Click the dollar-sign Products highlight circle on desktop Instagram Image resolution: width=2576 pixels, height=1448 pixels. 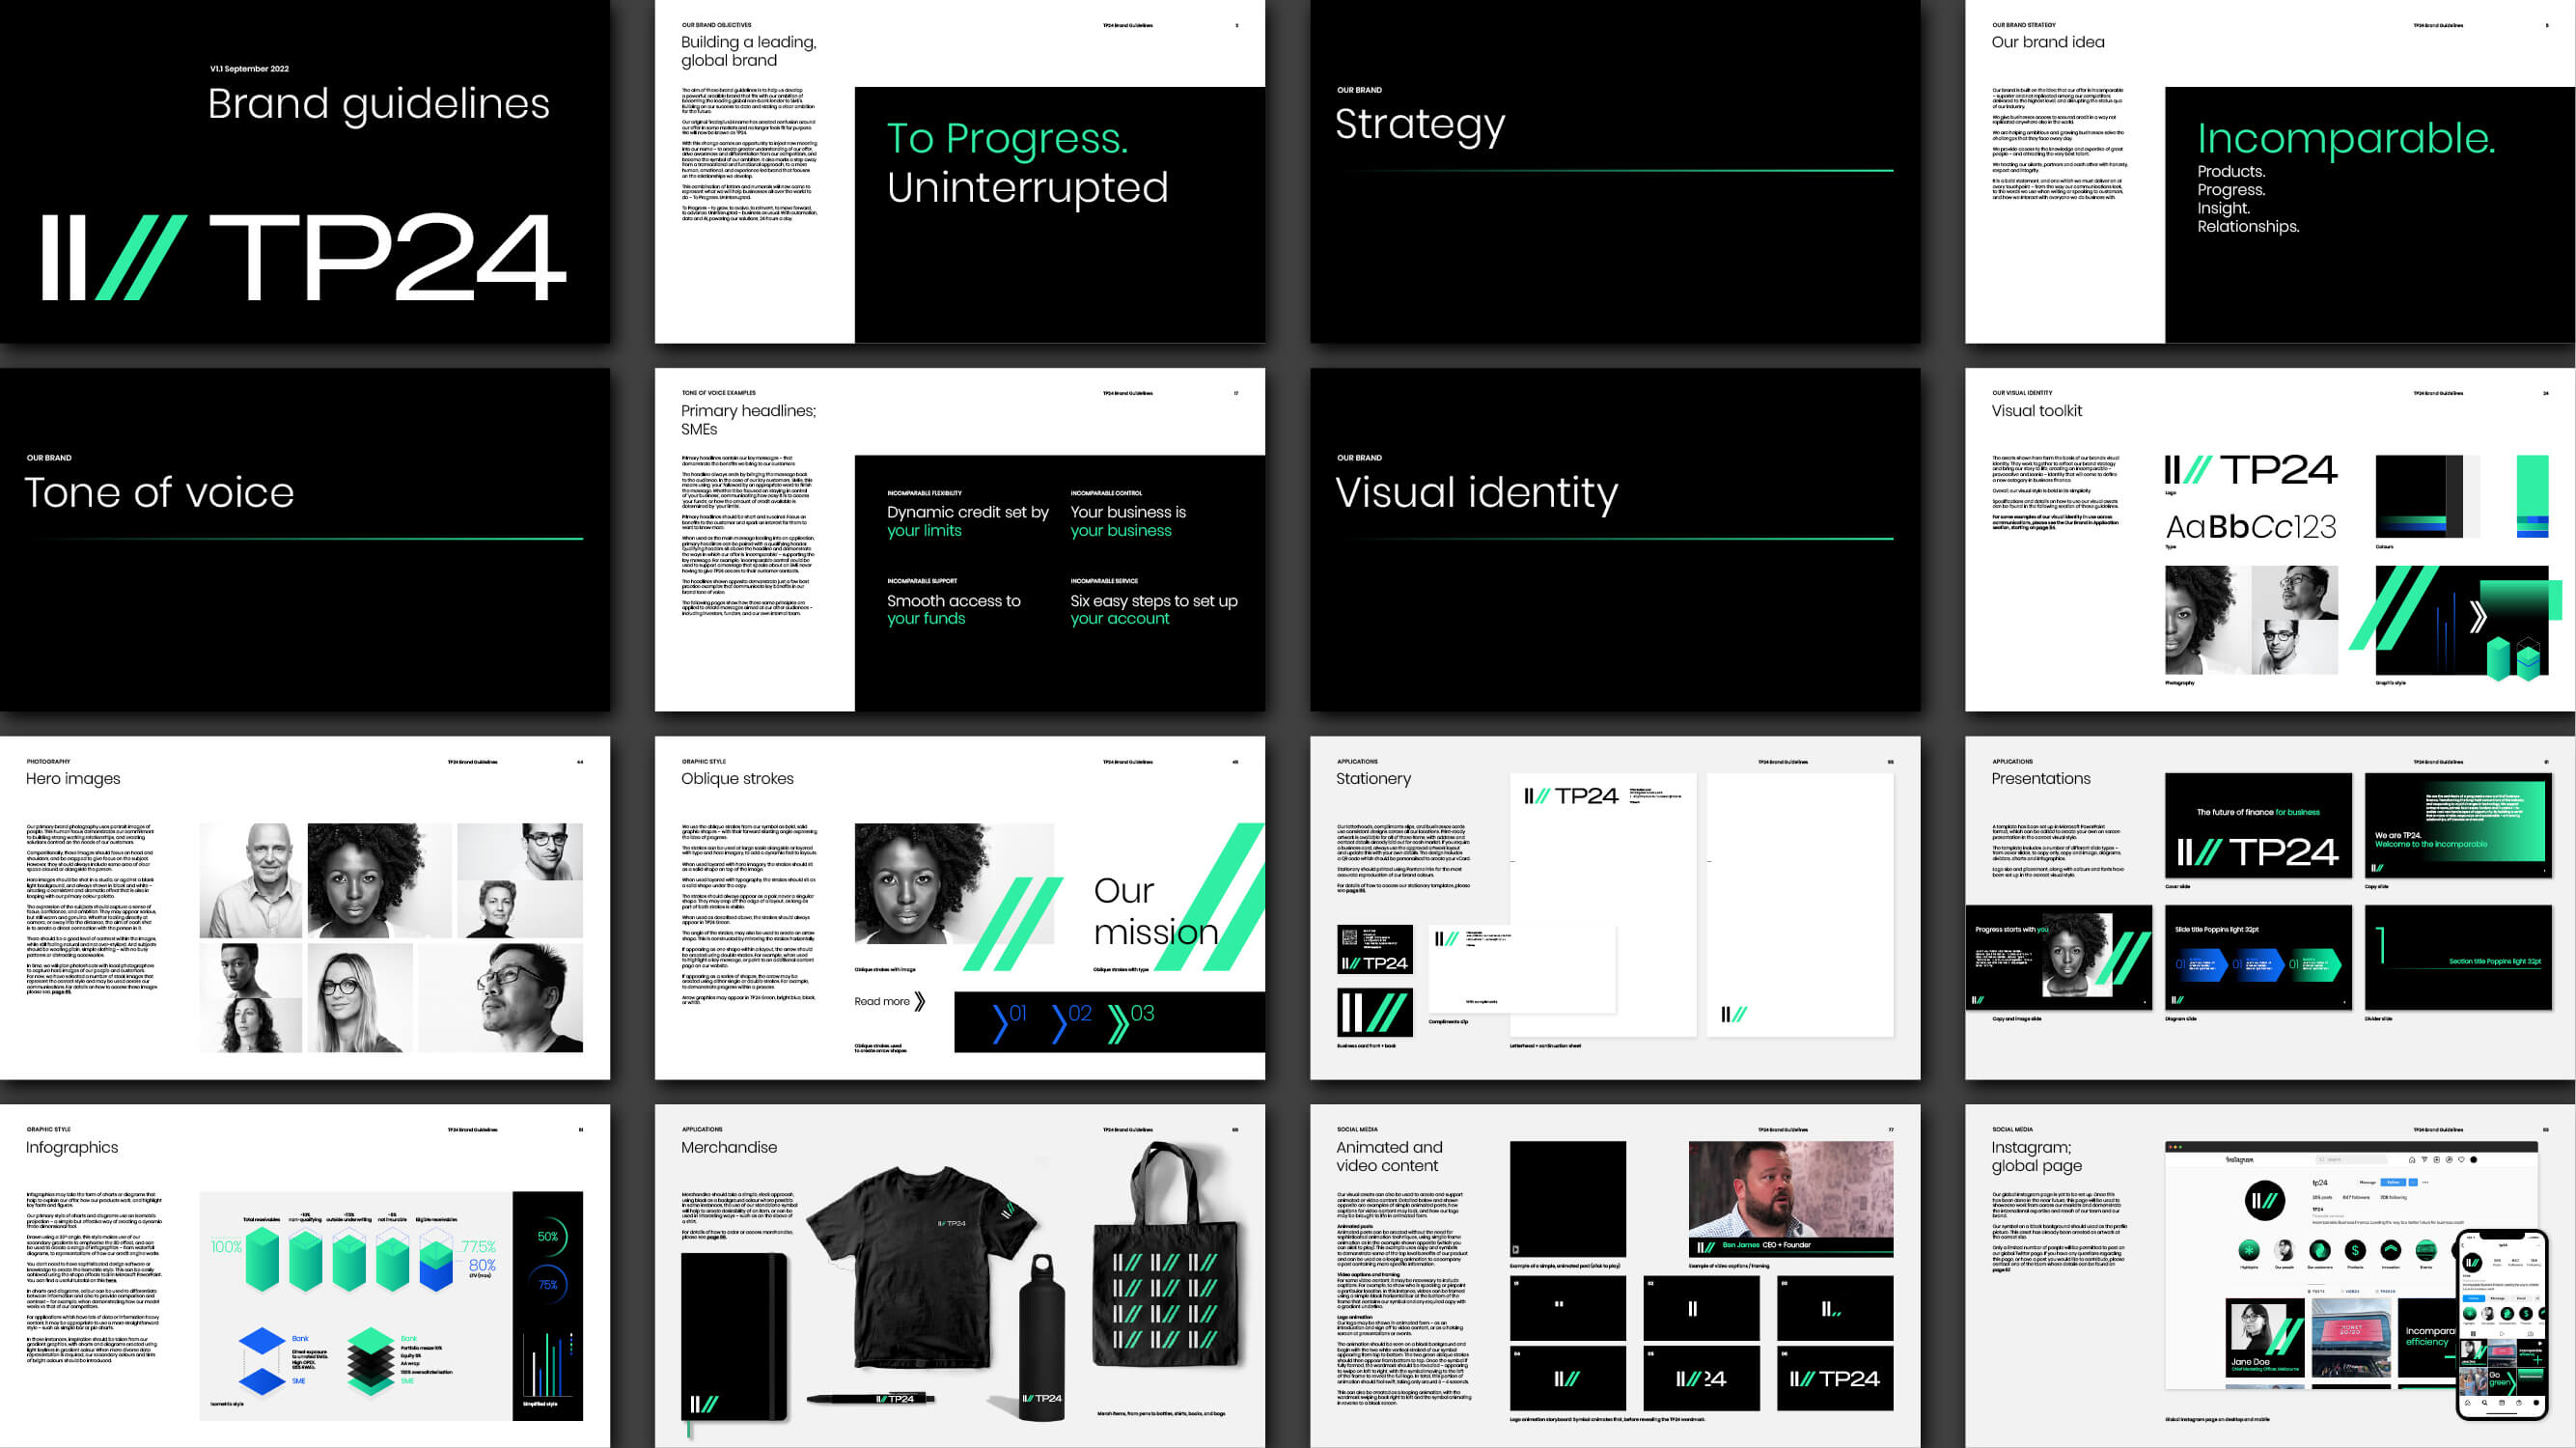point(2355,1251)
